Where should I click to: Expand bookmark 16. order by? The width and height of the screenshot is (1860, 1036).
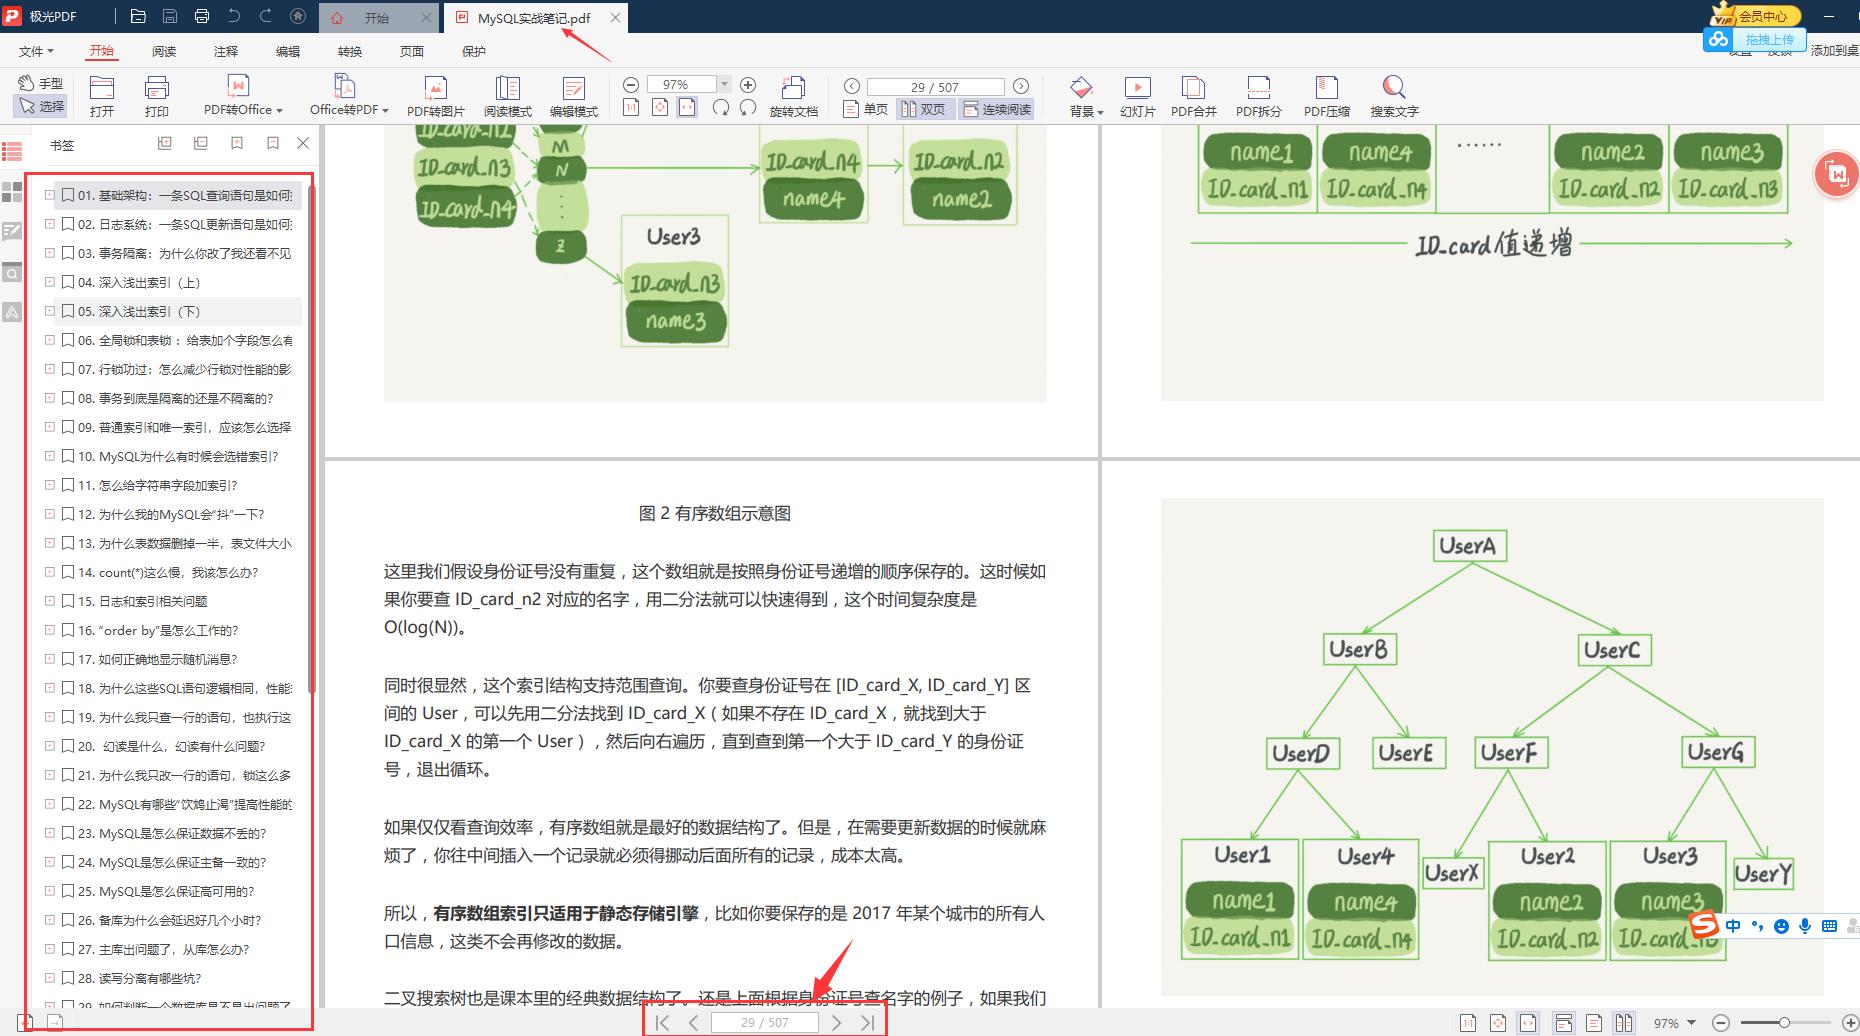[x=50, y=631]
